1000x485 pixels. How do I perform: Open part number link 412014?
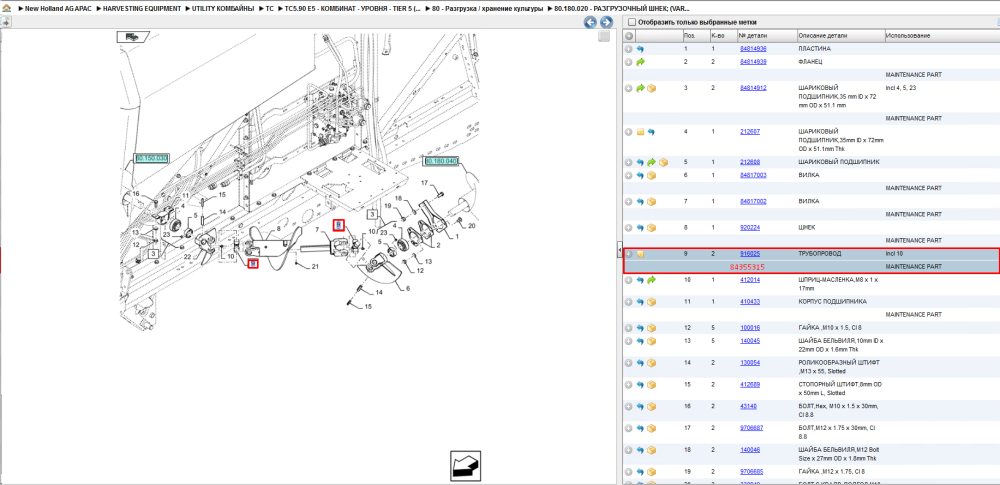750,280
